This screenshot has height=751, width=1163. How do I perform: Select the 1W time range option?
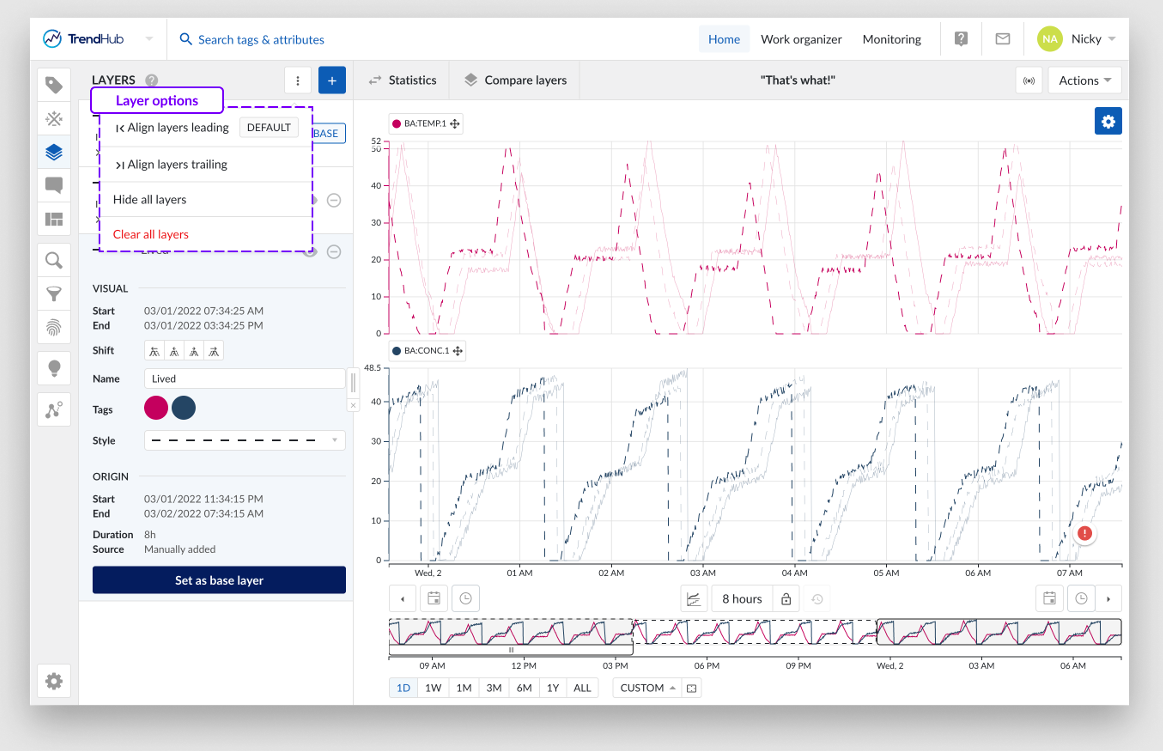(433, 688)
